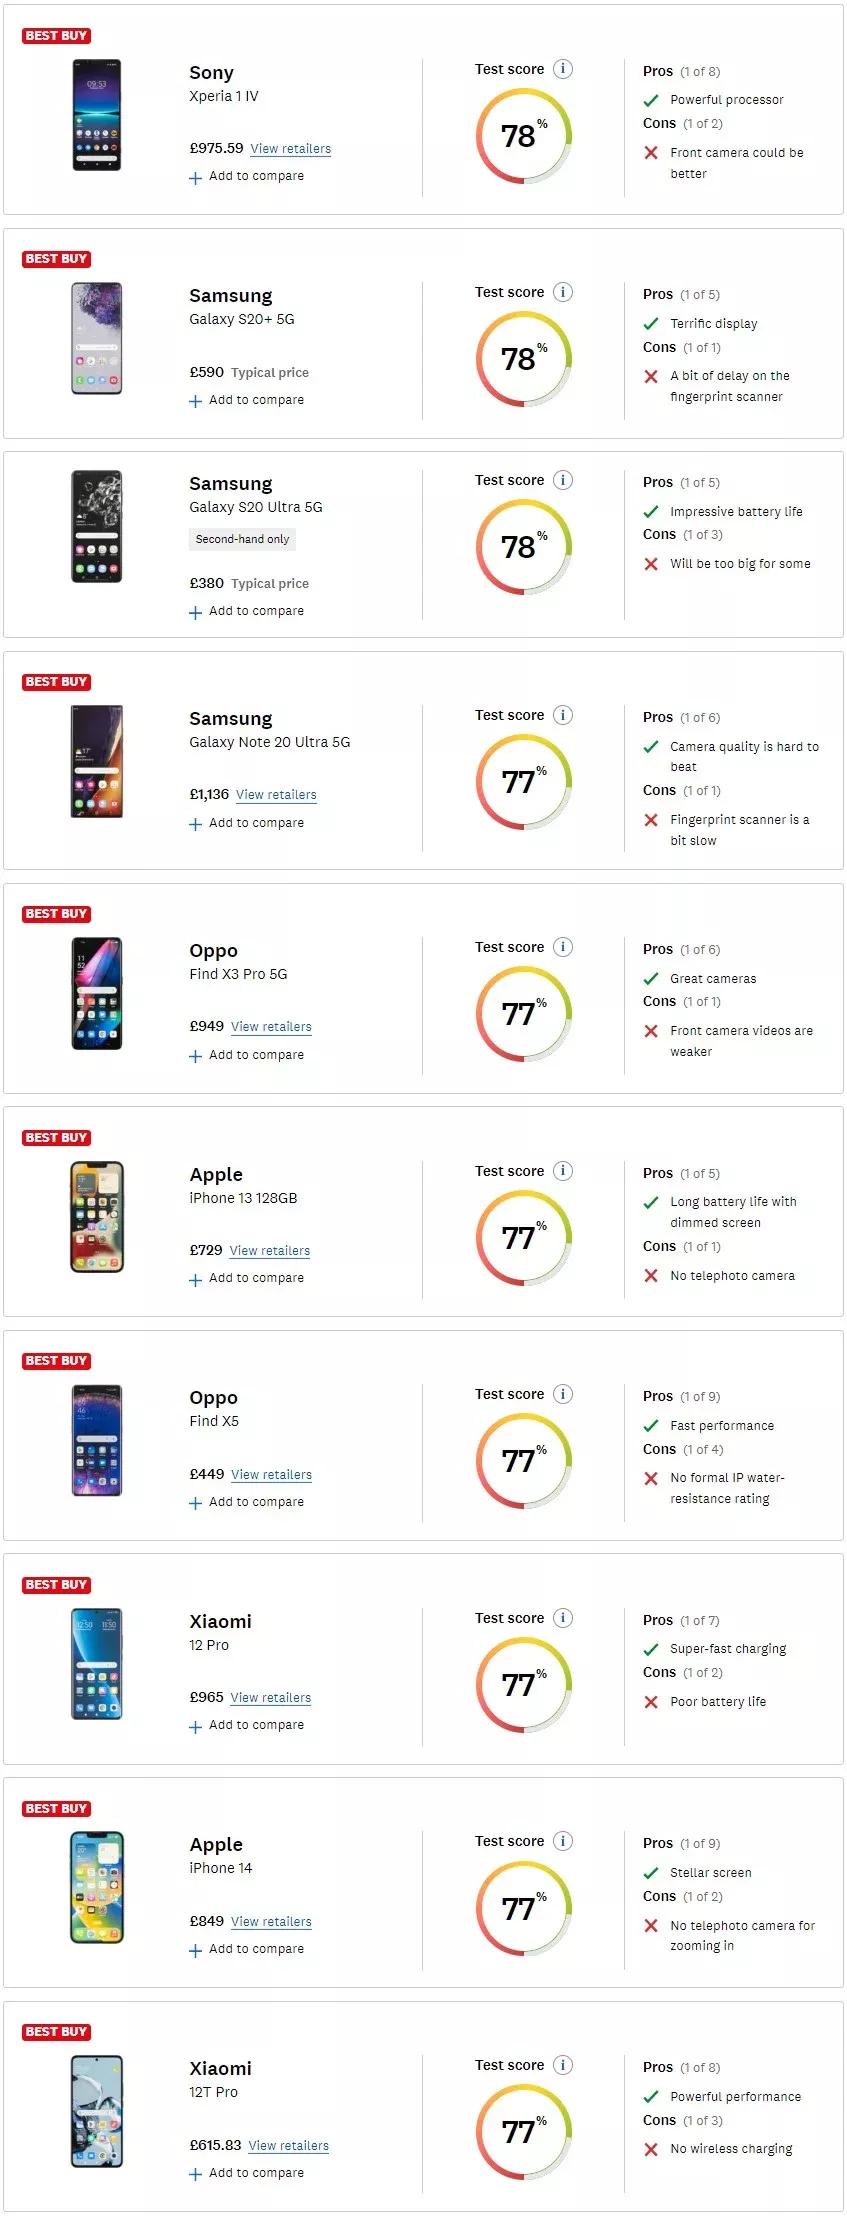Show Test score info for Galaxy S20 Ultra 5G
847x2216 pixels.
(x=563, y=480)
